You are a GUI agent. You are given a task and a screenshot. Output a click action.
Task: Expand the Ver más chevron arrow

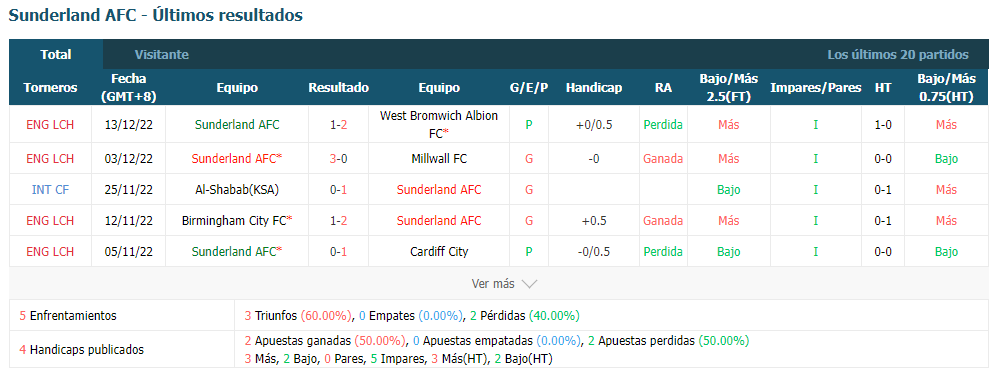[x=529, y=284]
